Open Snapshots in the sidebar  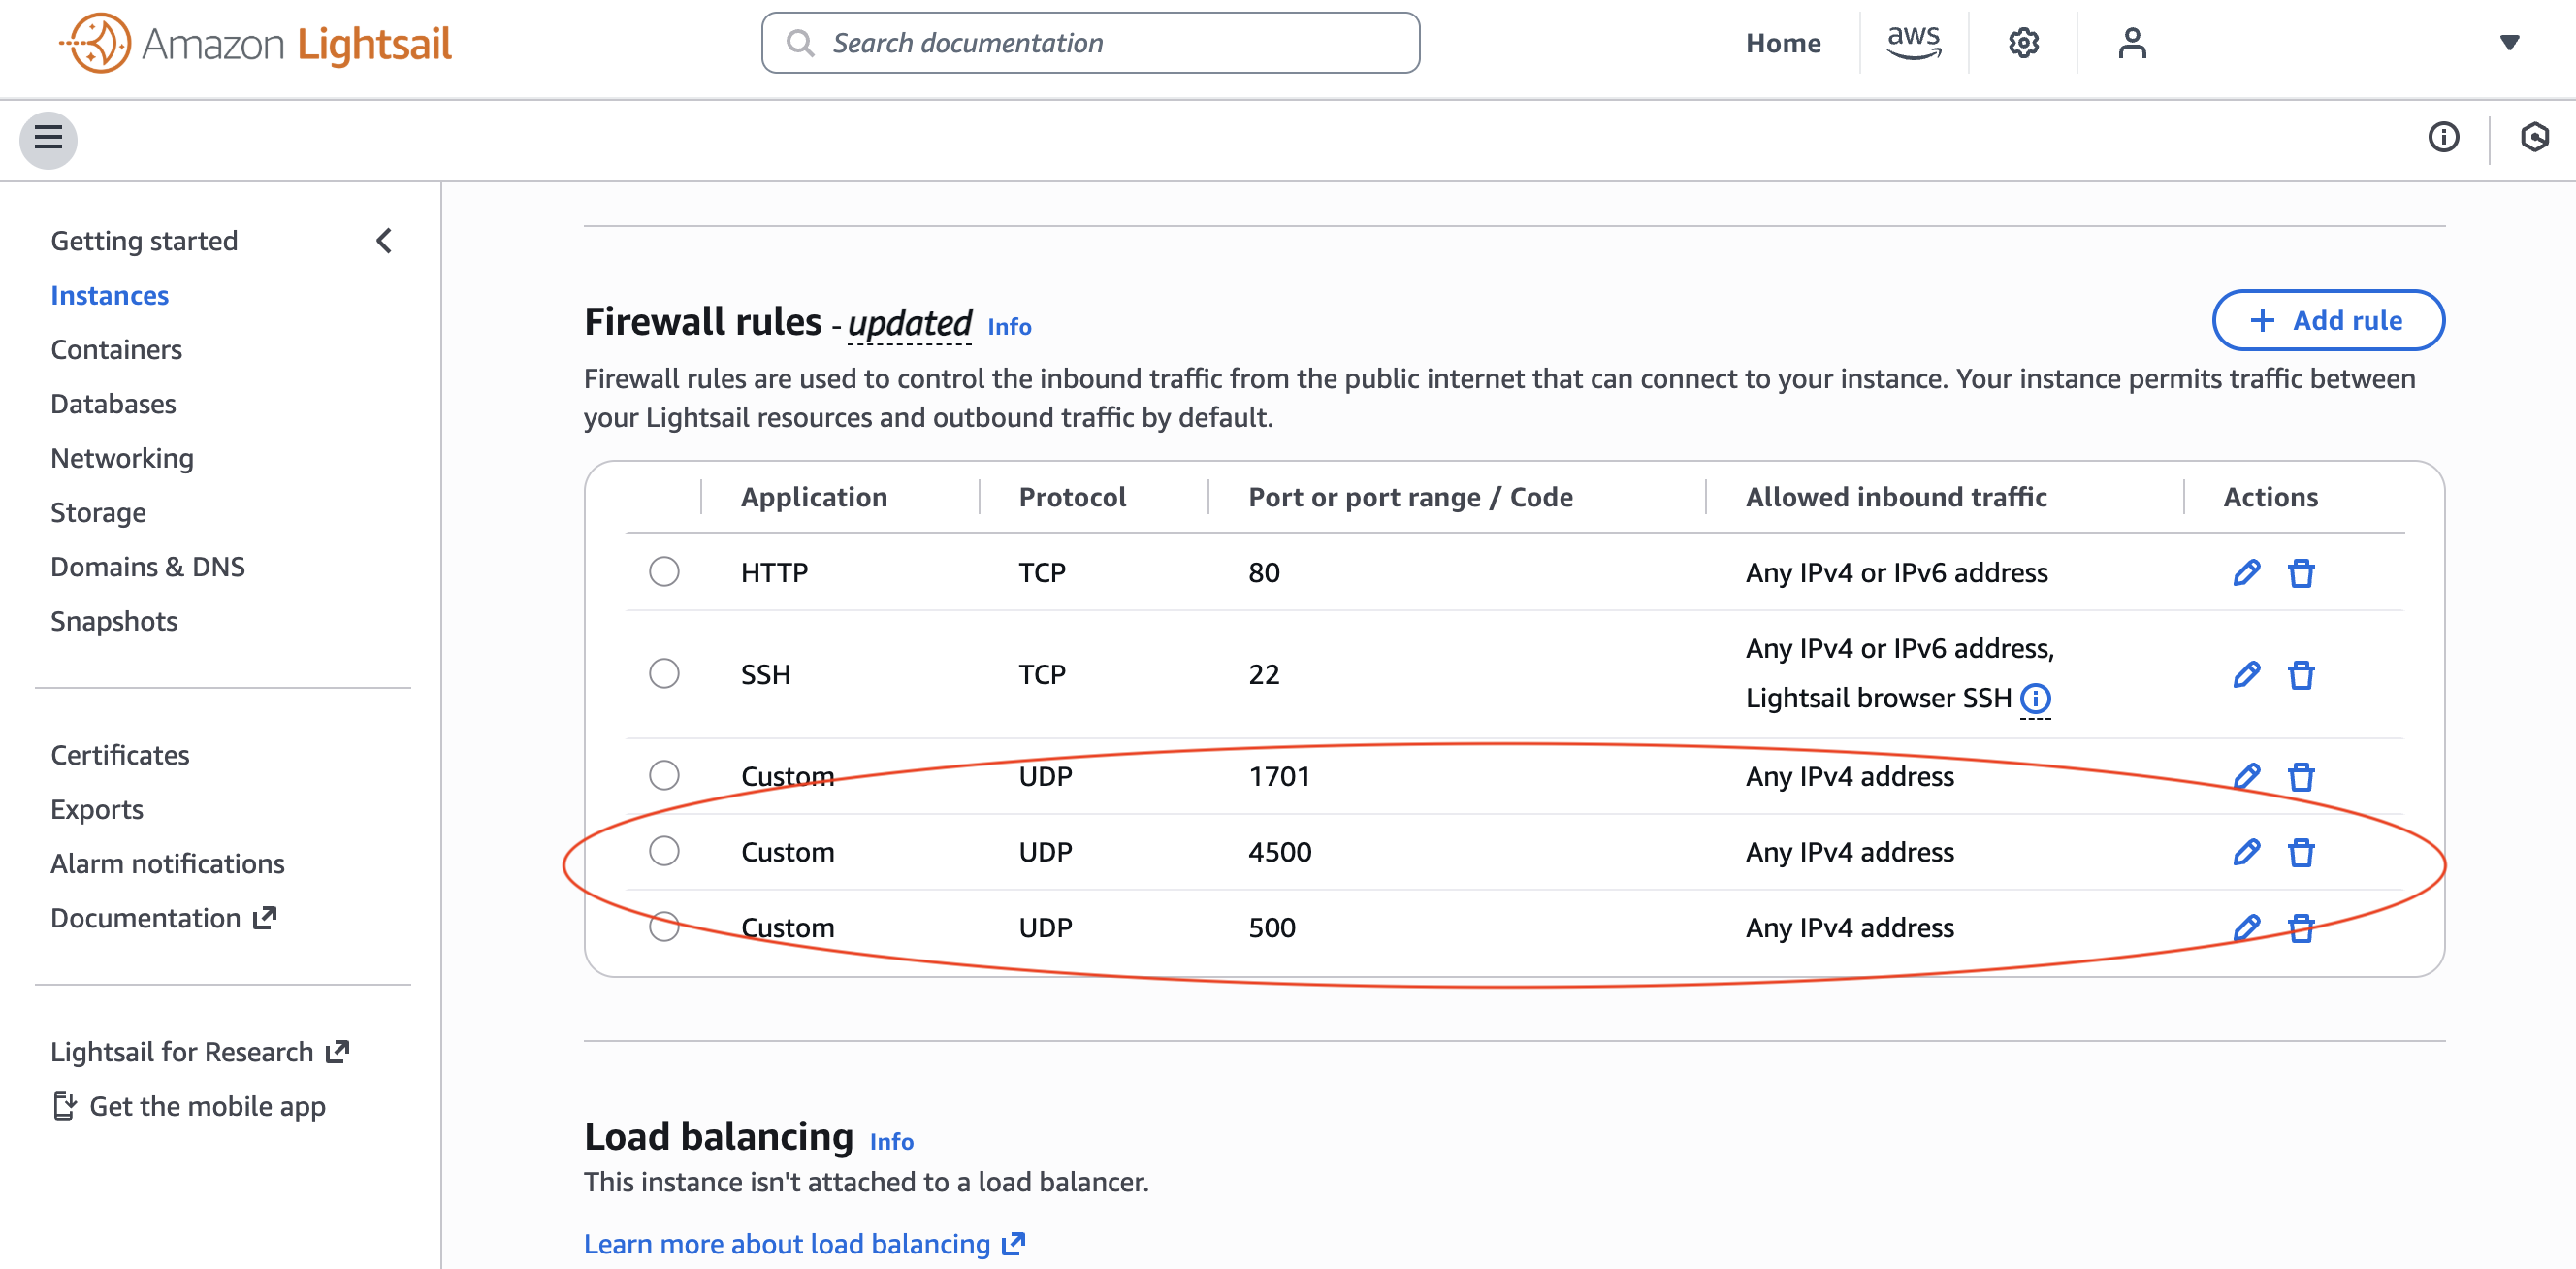(x=114, y=621)
